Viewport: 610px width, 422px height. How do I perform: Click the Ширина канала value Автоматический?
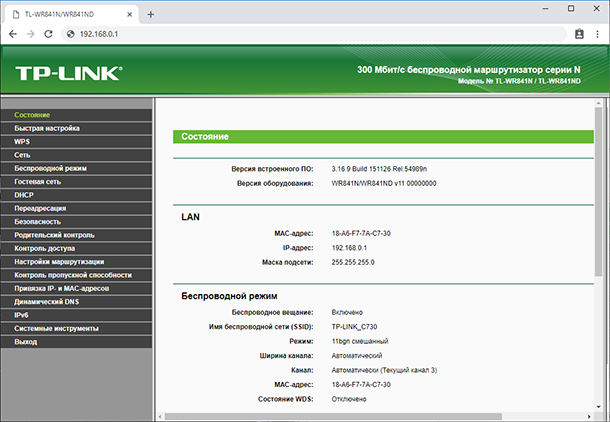coord(357,355)
